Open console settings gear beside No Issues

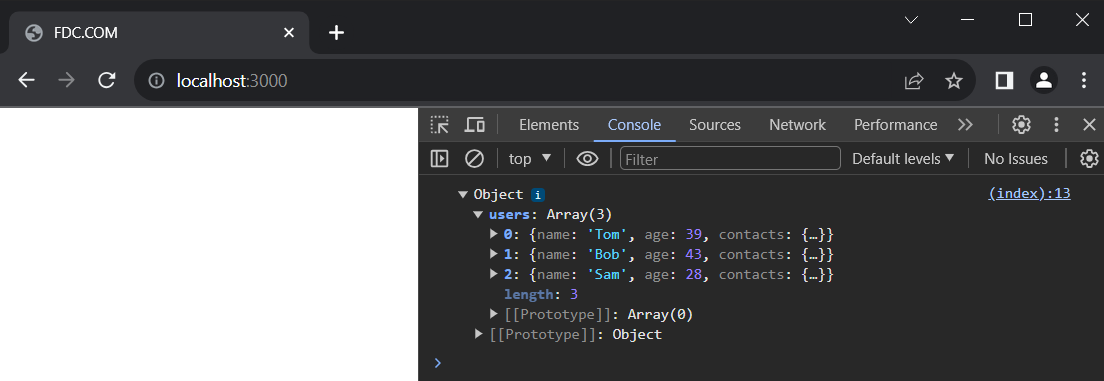(x=1089, y=158)
